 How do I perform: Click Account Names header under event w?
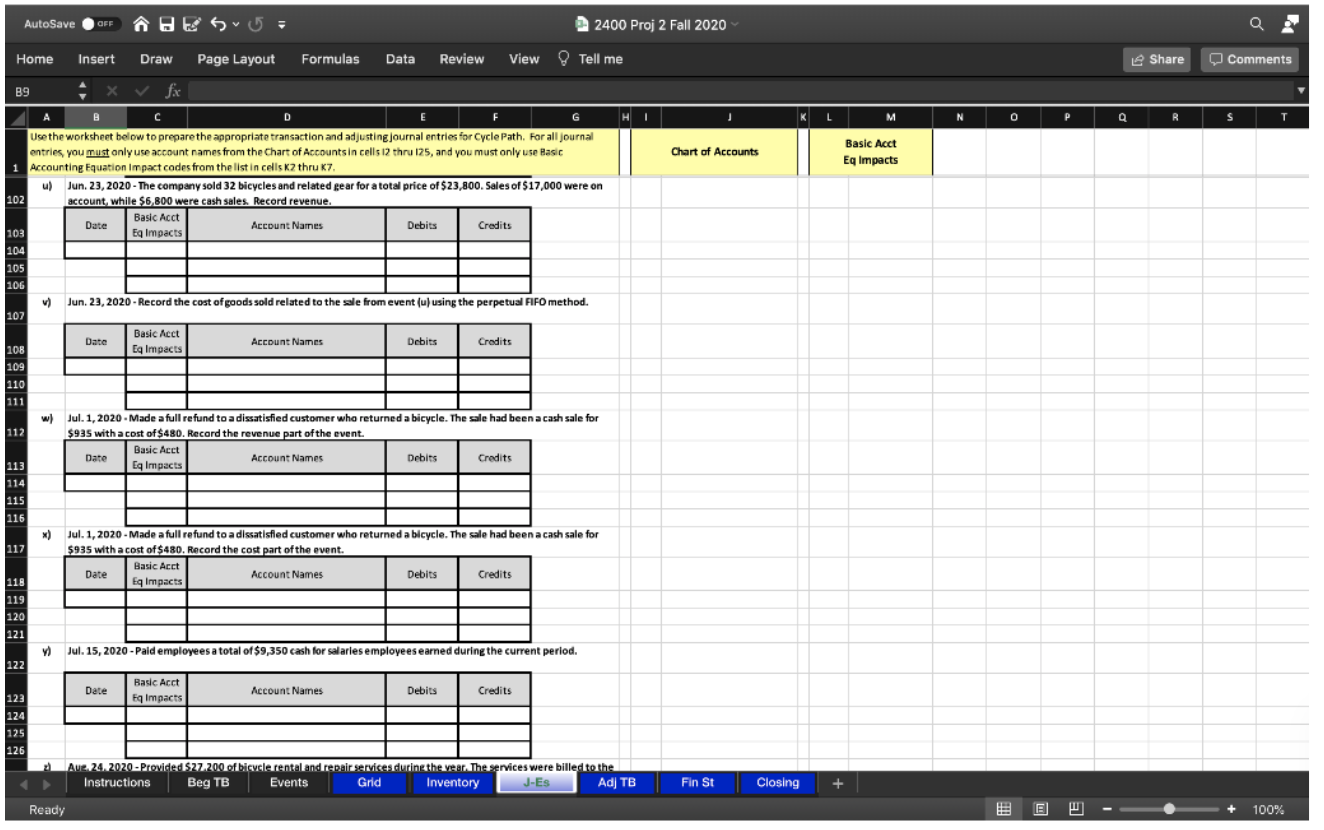coord(286,458)
